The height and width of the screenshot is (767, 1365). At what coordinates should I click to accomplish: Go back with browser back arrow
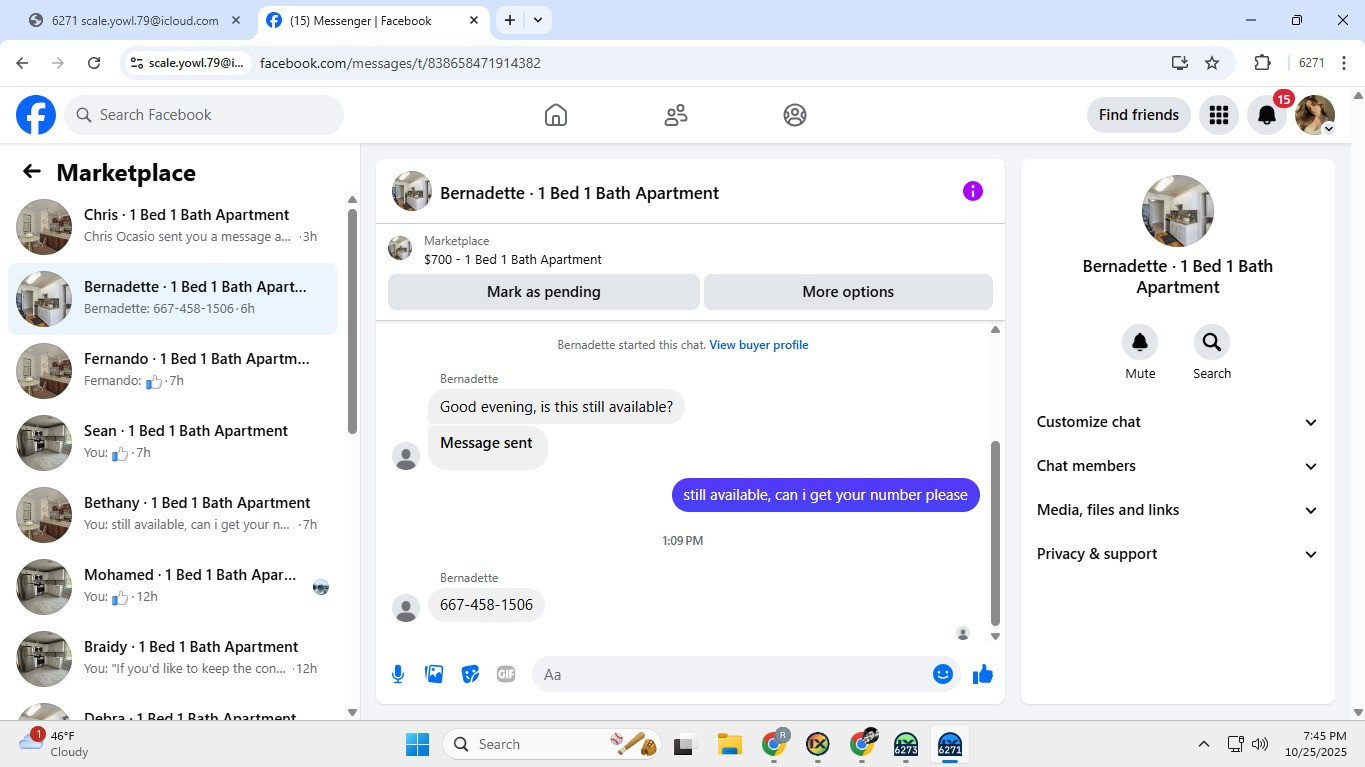click(x=22, y=63)
